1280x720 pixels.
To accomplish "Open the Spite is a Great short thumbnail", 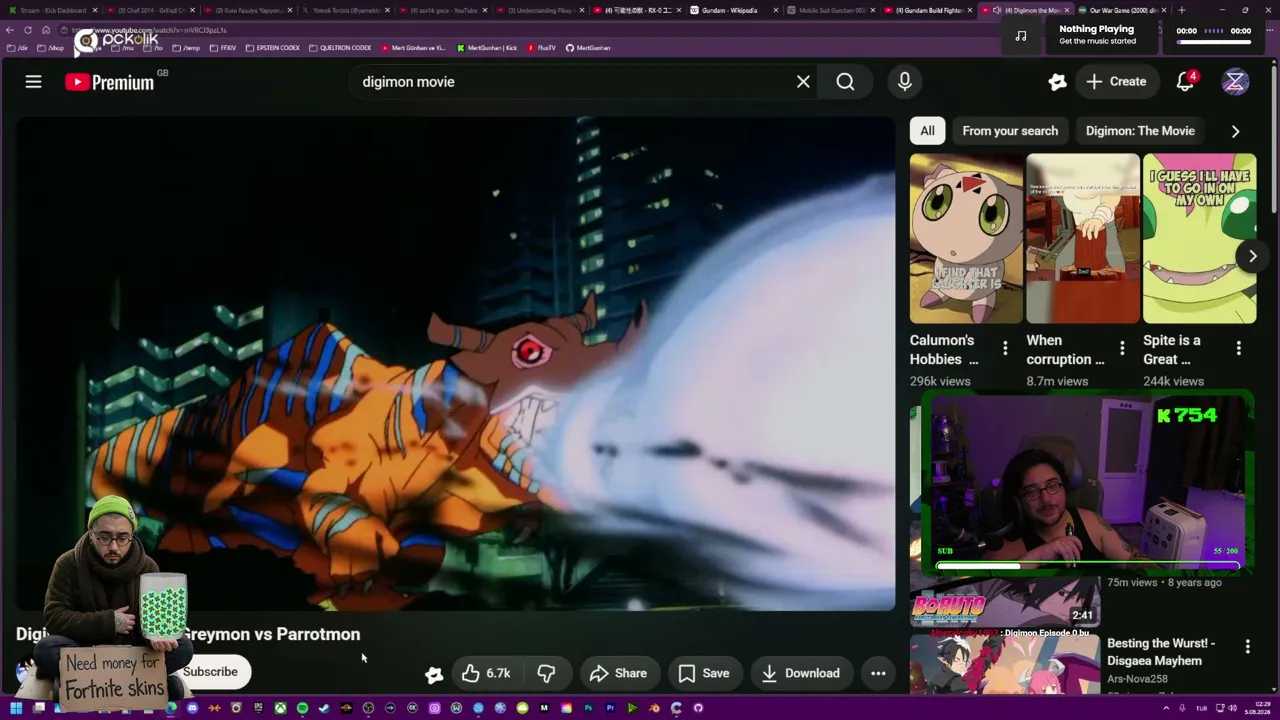I will coord(1199,238).
